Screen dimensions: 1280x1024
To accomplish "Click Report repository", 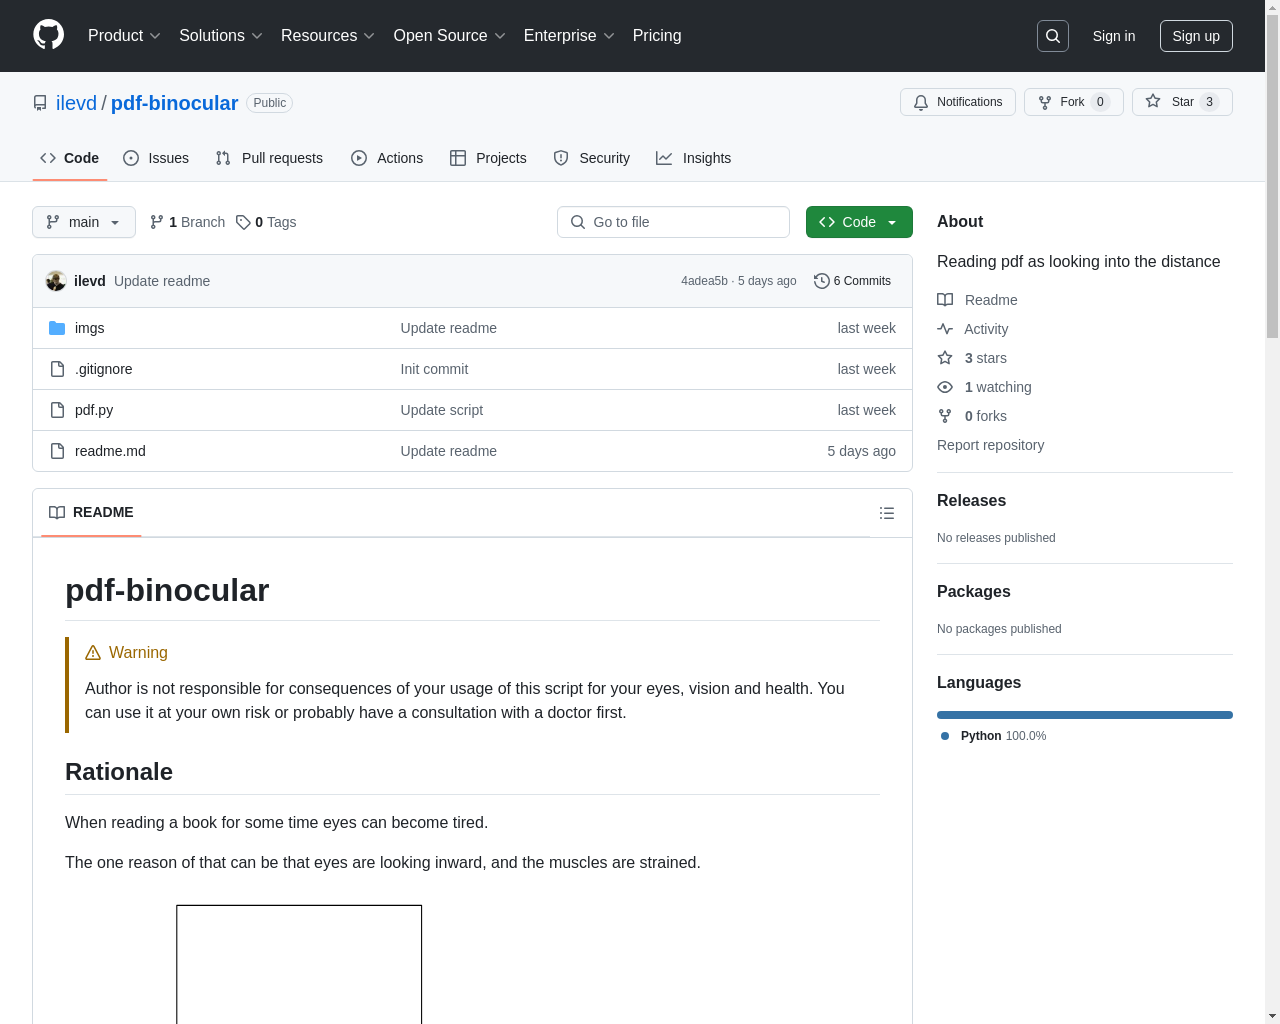I will pos(990,445).
